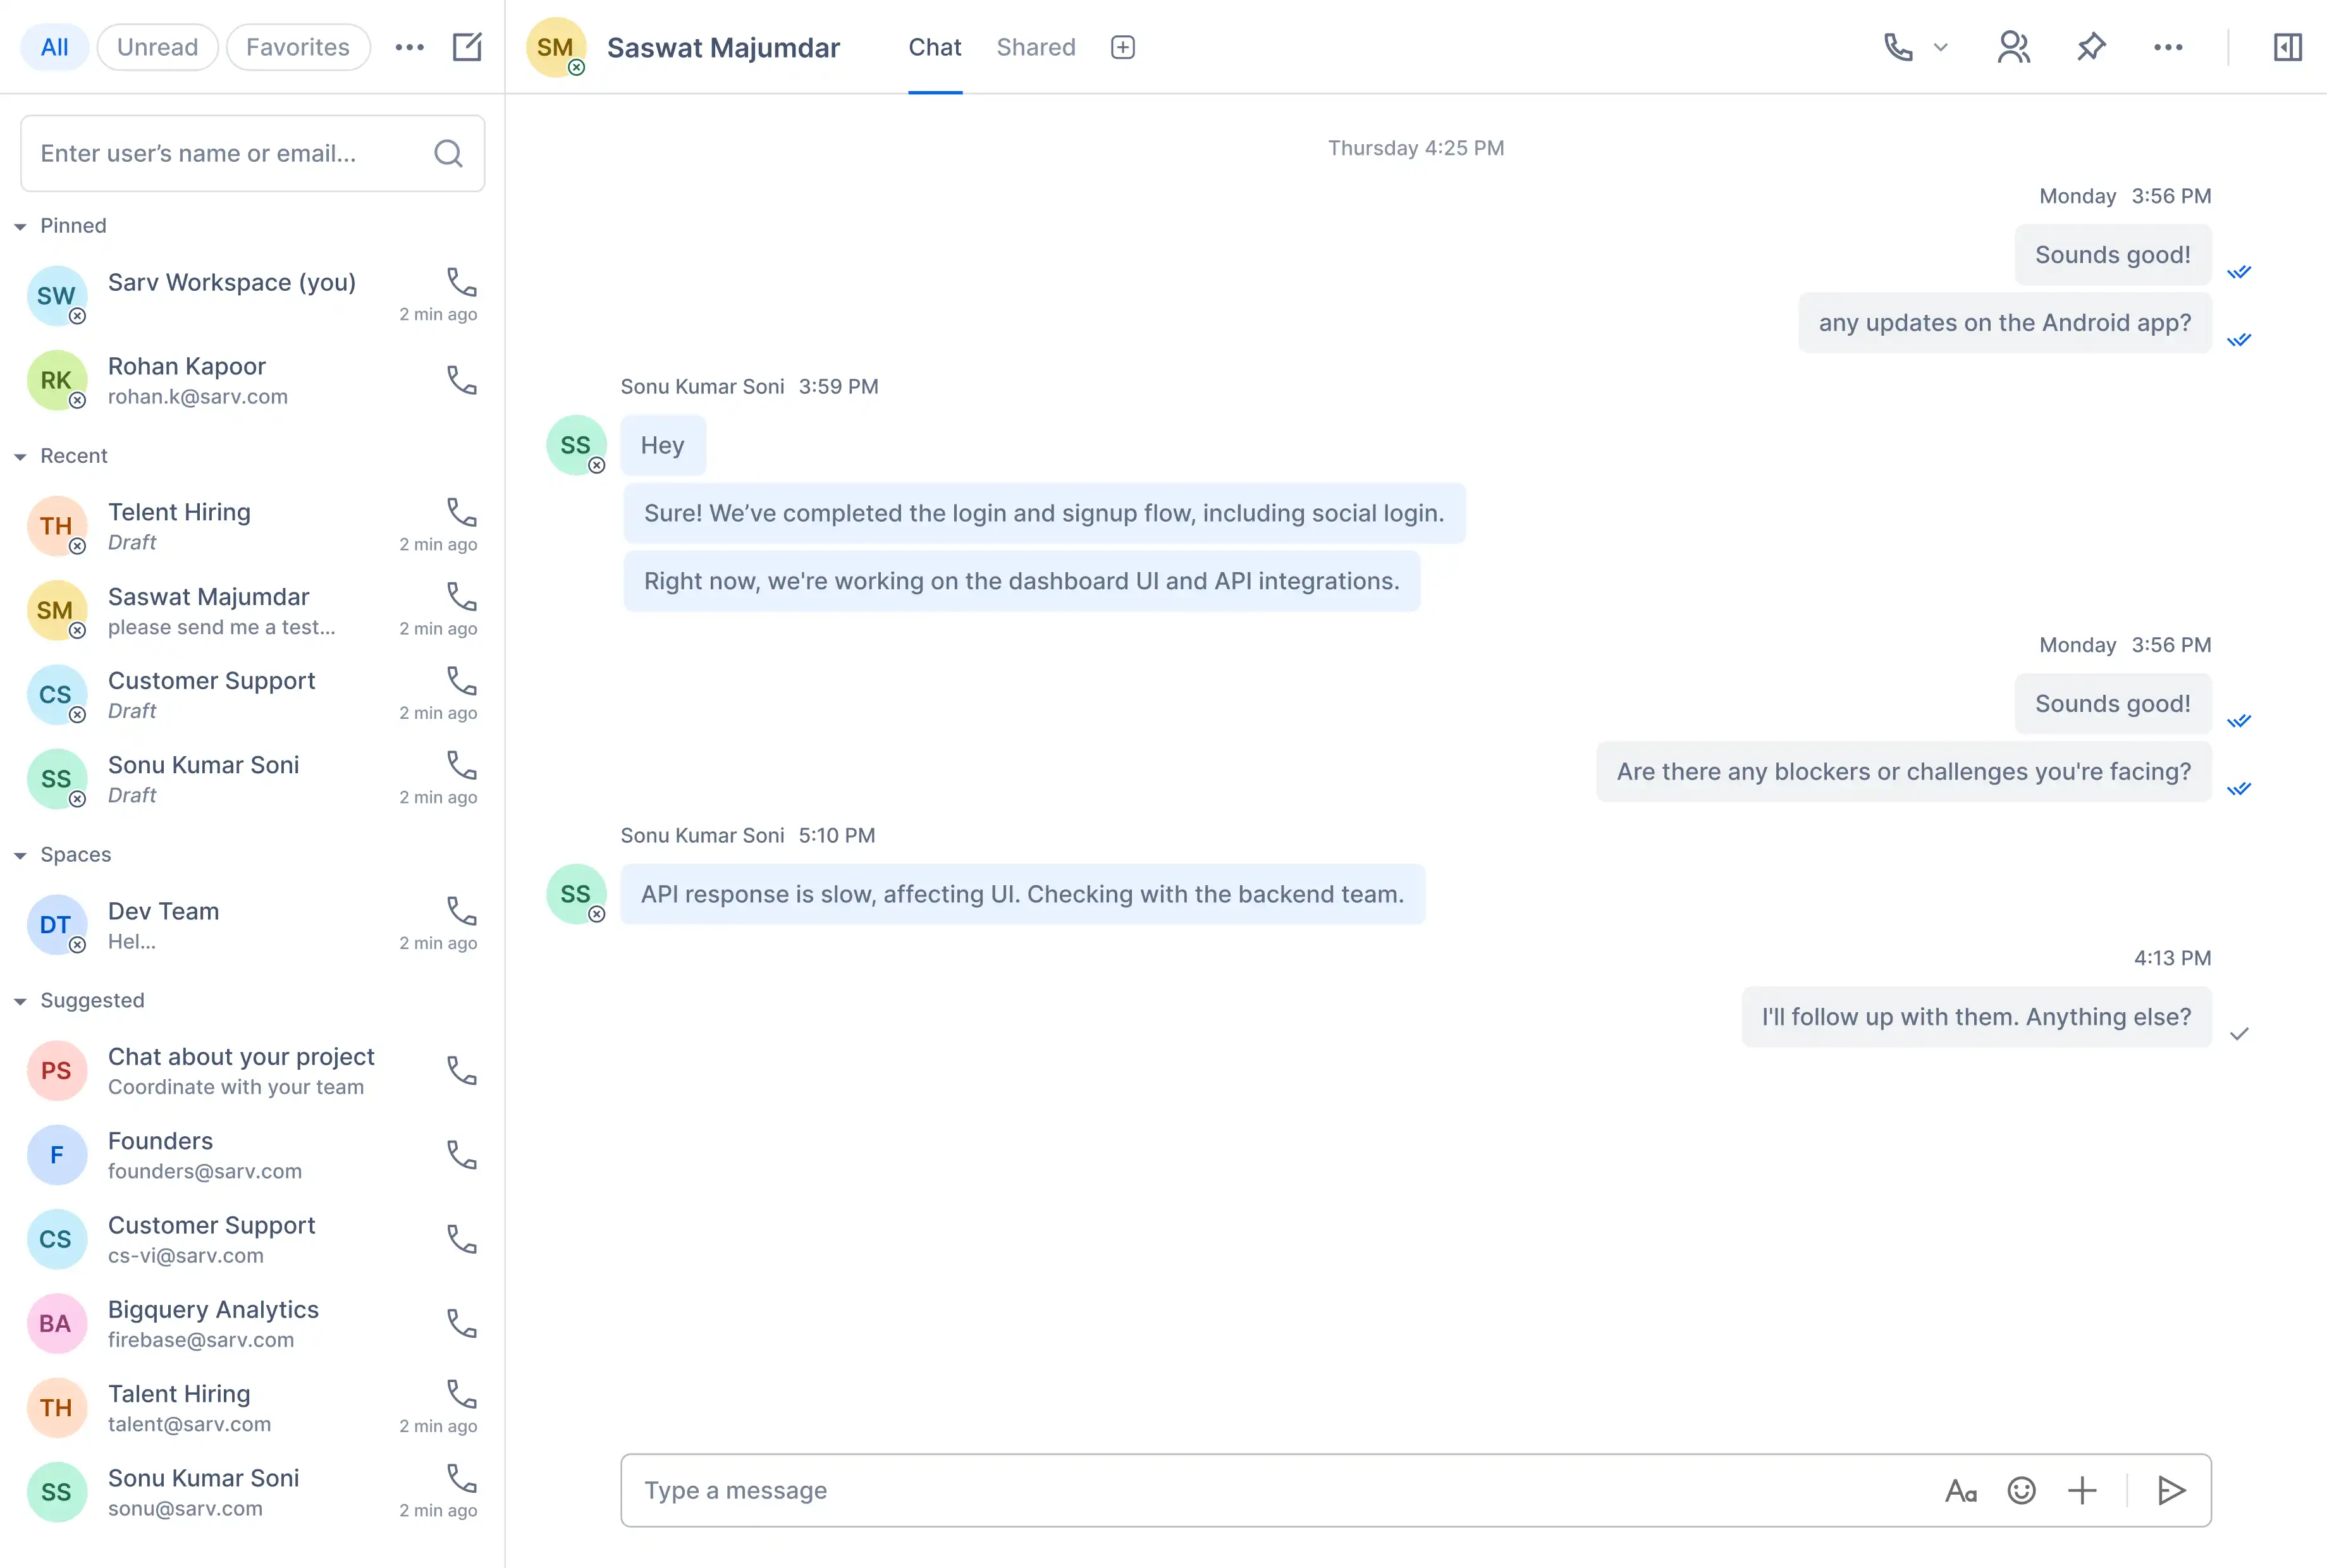Collapse the Pinned section
This screenshot has width=2327, height=1568.
20,227
